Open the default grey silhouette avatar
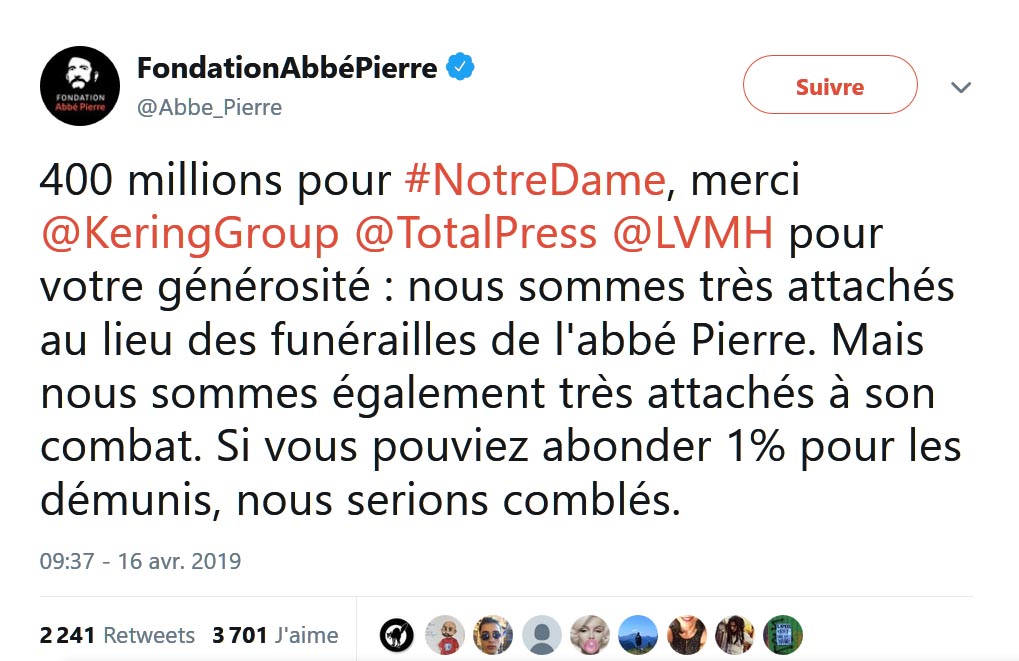Viewport: 1019px width, 661px height. [542, 634]
